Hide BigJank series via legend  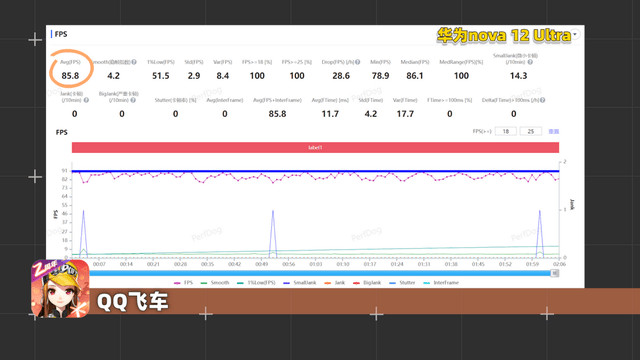pos(367,282)
